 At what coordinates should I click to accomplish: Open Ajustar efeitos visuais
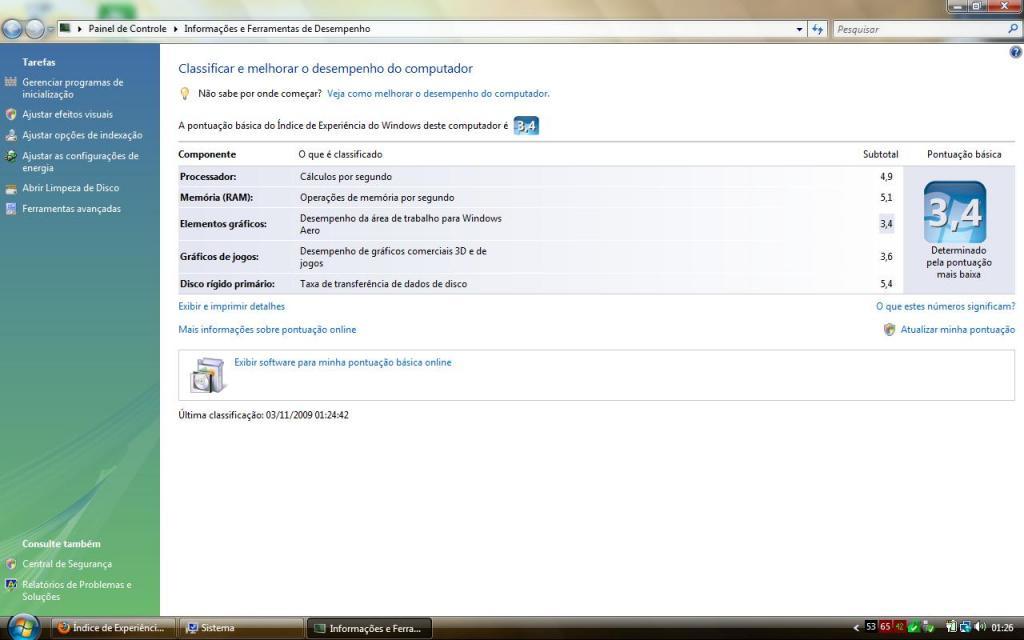point(67,114)
